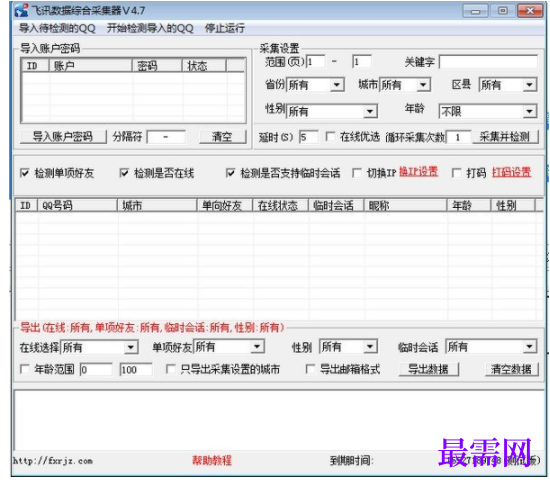The height and width of the screenshot is (484, 550).
Task: Click 性别 column header in results table
Action: click(x=512, y=206)
